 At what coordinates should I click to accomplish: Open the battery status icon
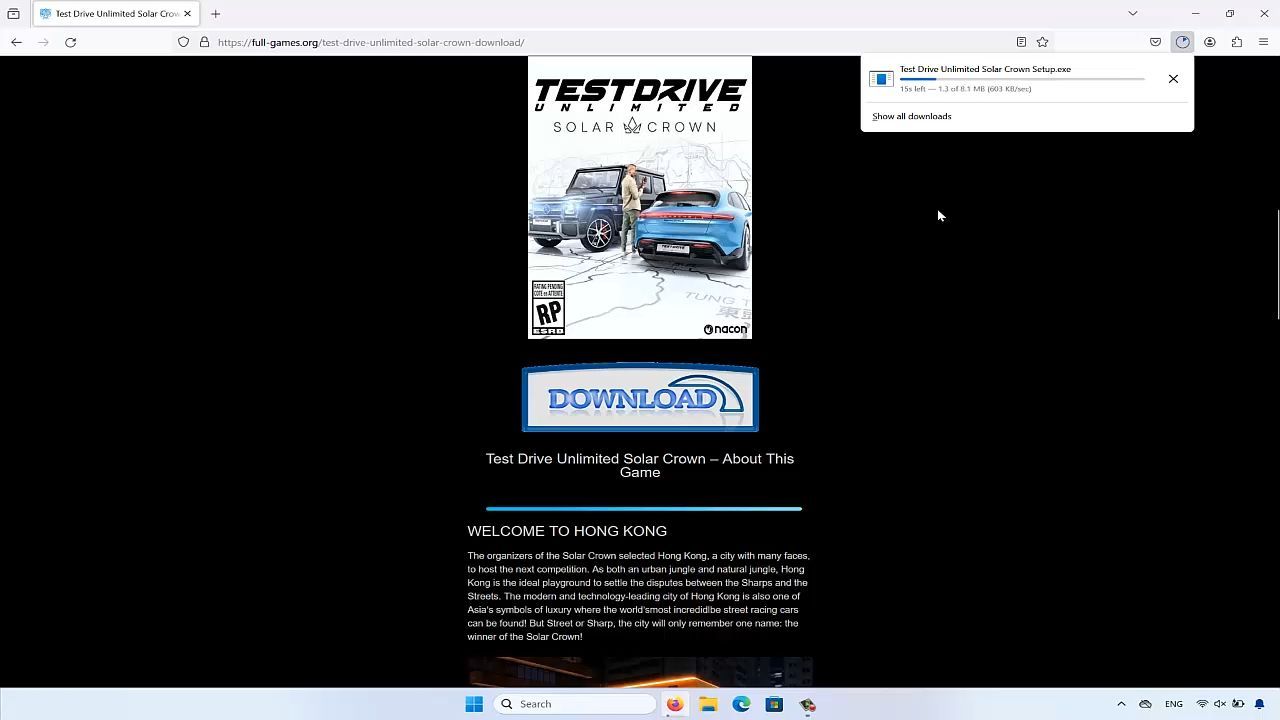1238,704
